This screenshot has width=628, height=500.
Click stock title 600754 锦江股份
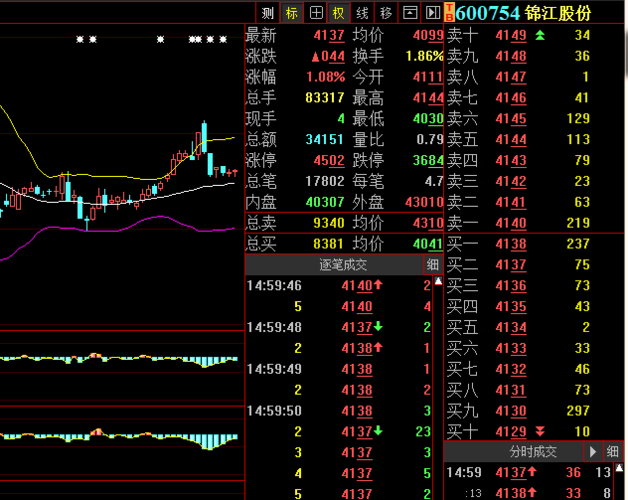[x=523, y=13]
